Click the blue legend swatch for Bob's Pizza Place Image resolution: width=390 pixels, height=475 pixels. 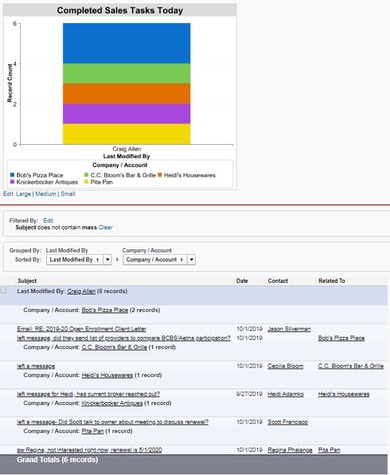pos(12,175)
